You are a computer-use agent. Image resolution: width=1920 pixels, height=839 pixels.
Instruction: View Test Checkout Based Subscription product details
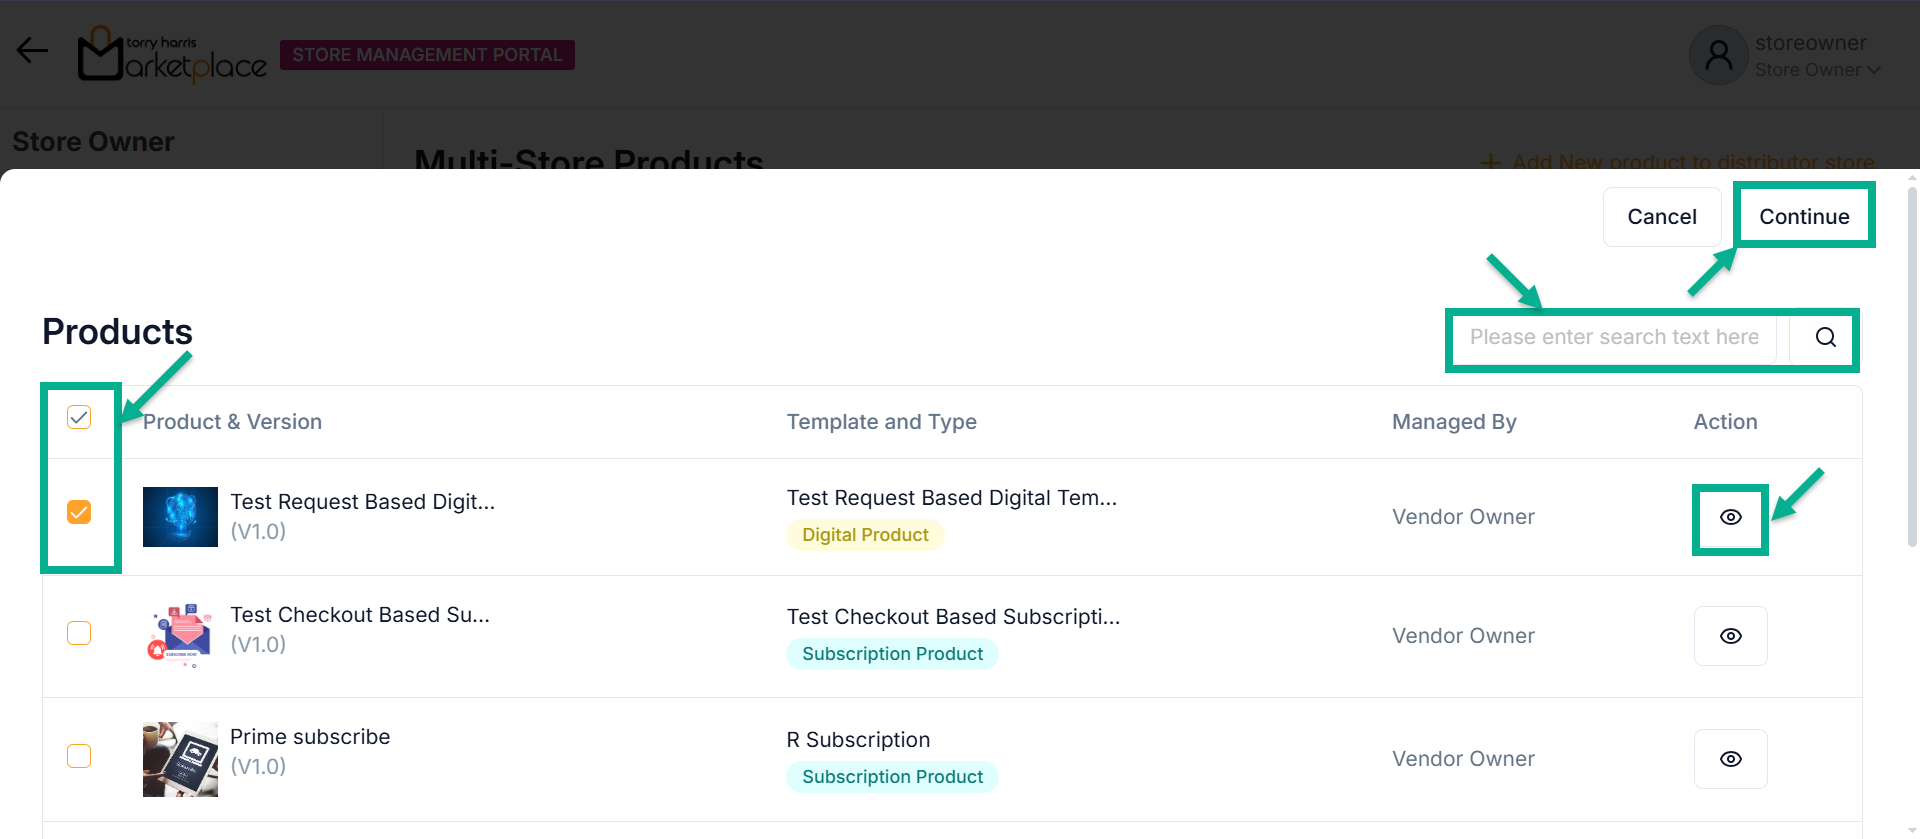[x=1730, y=636]
